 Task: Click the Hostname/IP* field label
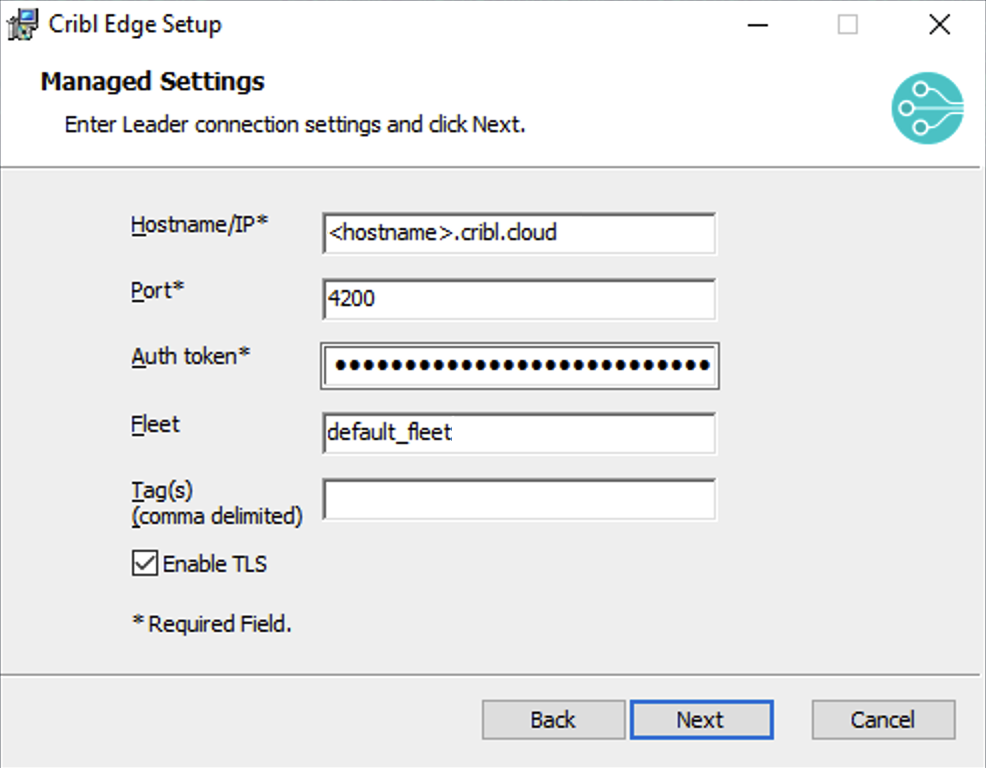point(200,225)
